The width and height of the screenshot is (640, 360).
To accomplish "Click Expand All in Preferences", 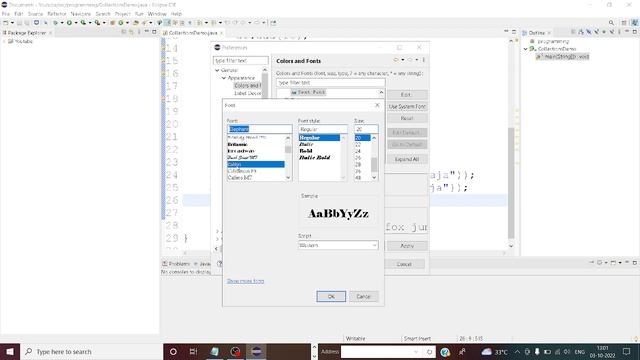I will point(407,159).
